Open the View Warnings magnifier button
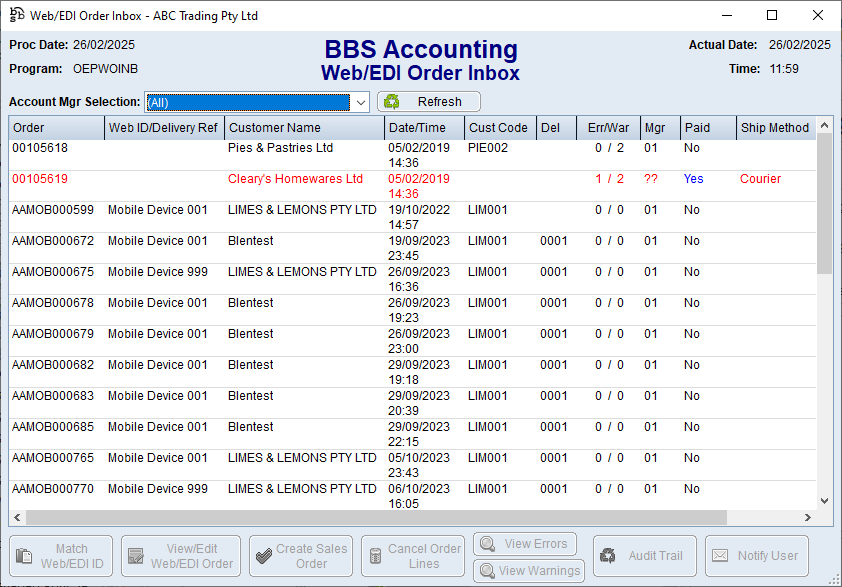The image size is (842, 587). pyautogui.click(x=528, y=571)
